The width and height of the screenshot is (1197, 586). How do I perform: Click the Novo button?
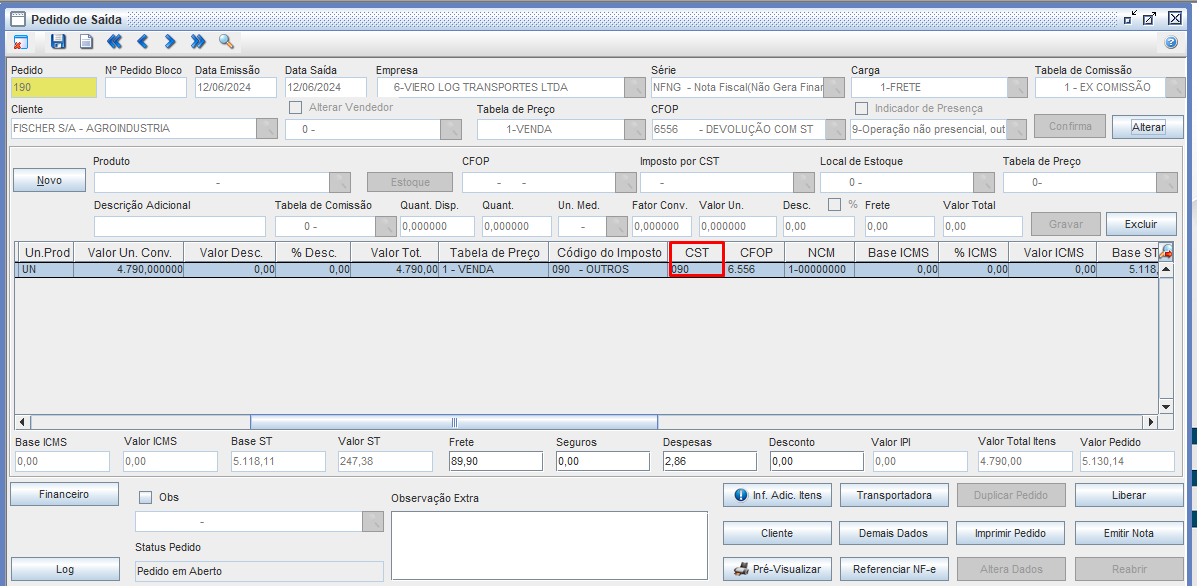pos(50,181)
